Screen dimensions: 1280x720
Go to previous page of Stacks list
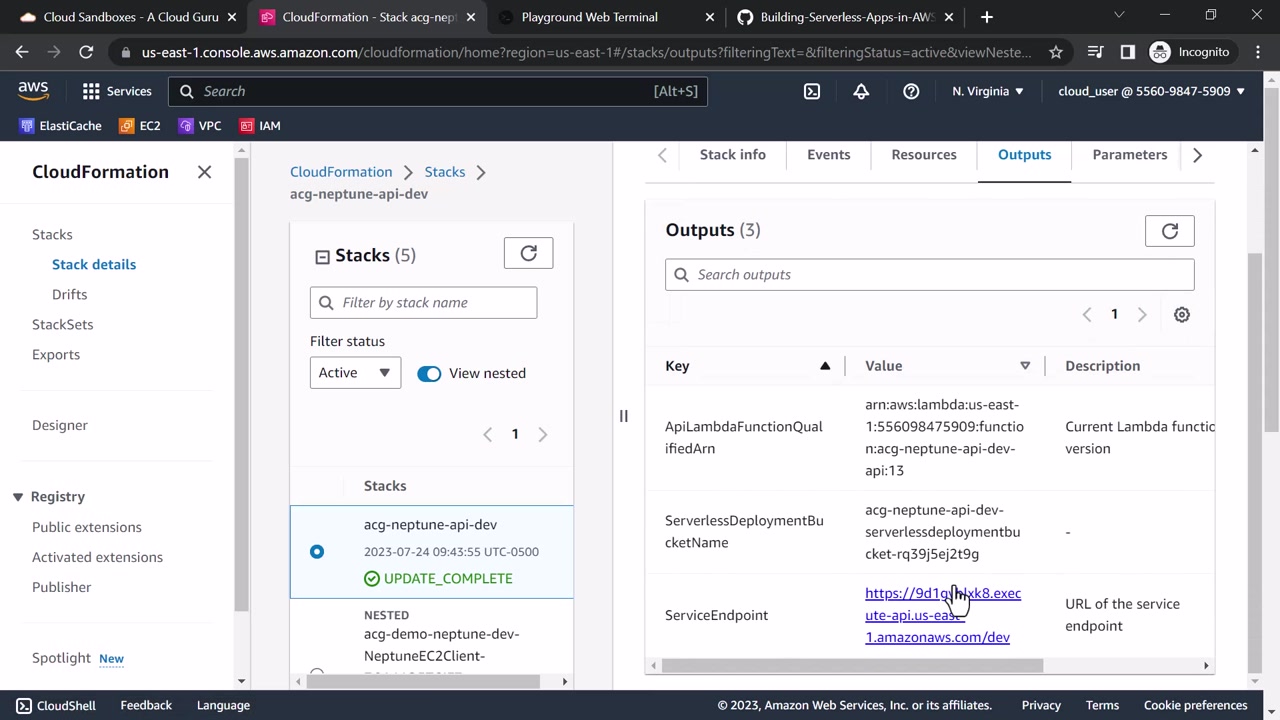pyautogui.click(x=488, y=434)
